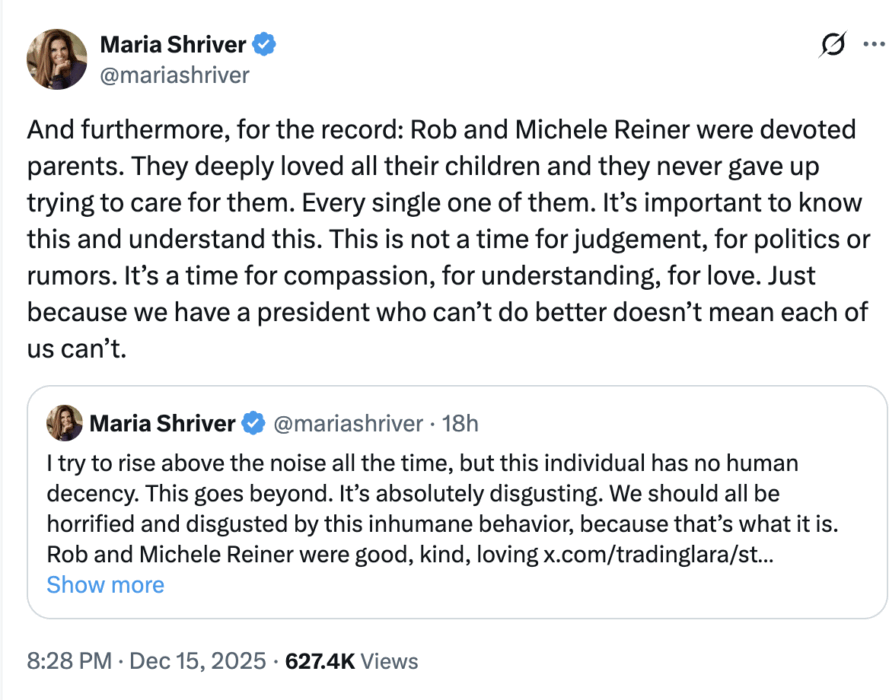Click the verified badge in the quoted post

pyautogui.click(x=254, y=424)
